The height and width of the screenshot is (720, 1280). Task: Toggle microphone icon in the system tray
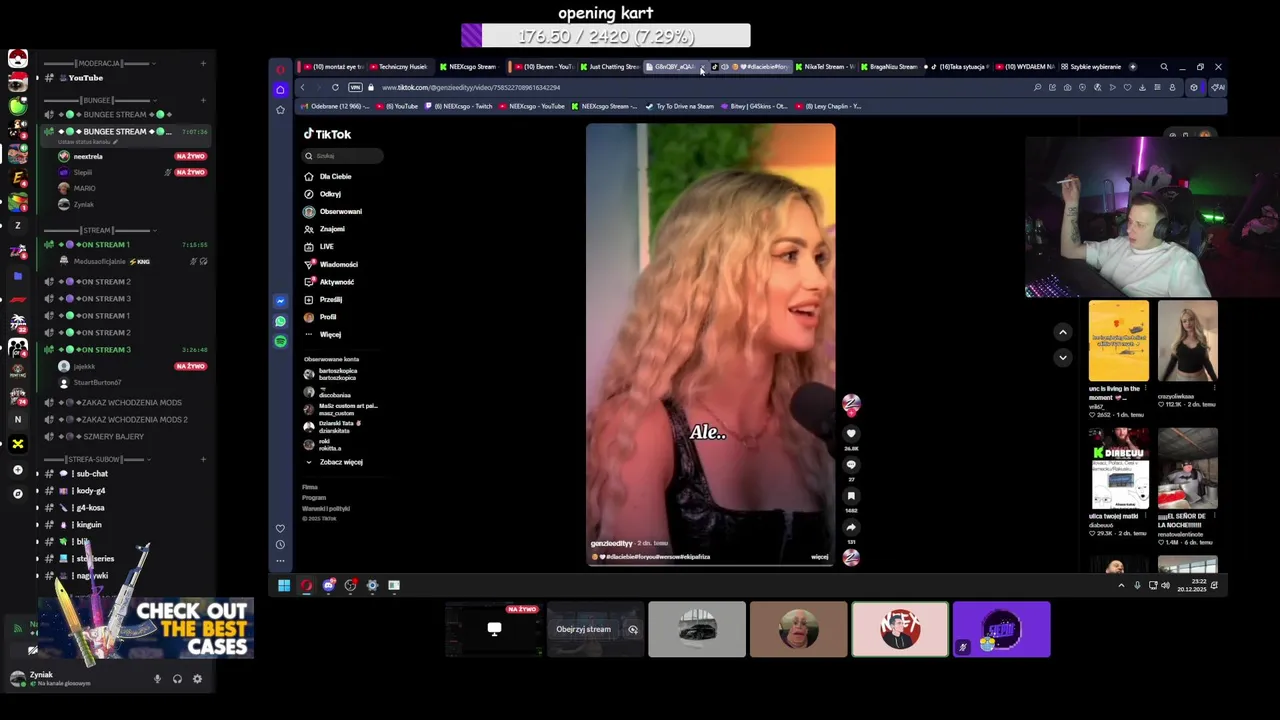tap(1137, 585)
